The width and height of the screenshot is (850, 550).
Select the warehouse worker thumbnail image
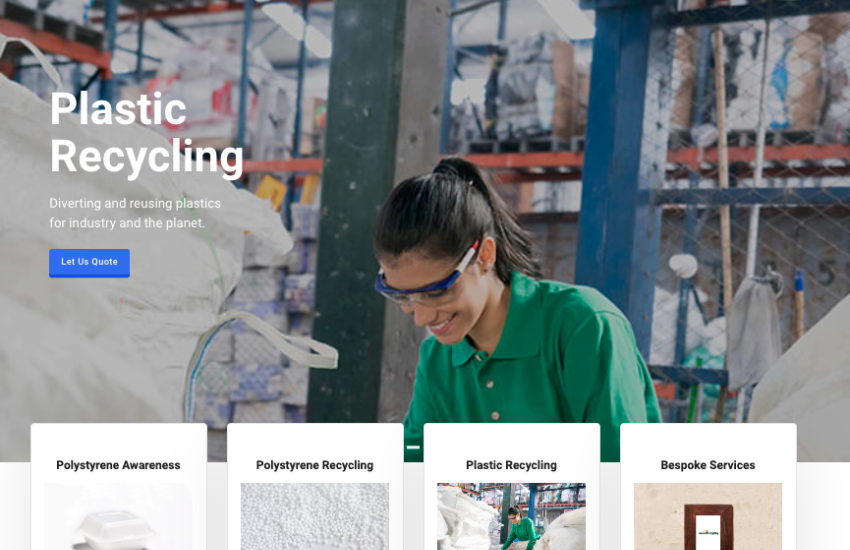pos(511,516)
